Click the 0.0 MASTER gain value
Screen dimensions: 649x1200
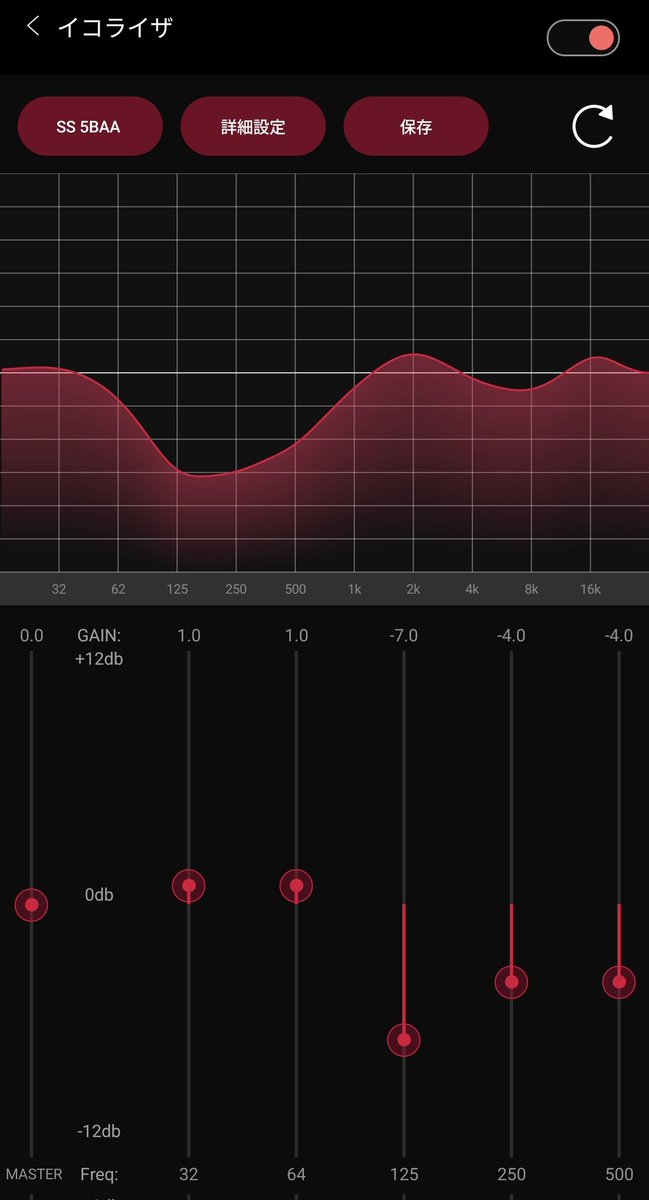32,636
